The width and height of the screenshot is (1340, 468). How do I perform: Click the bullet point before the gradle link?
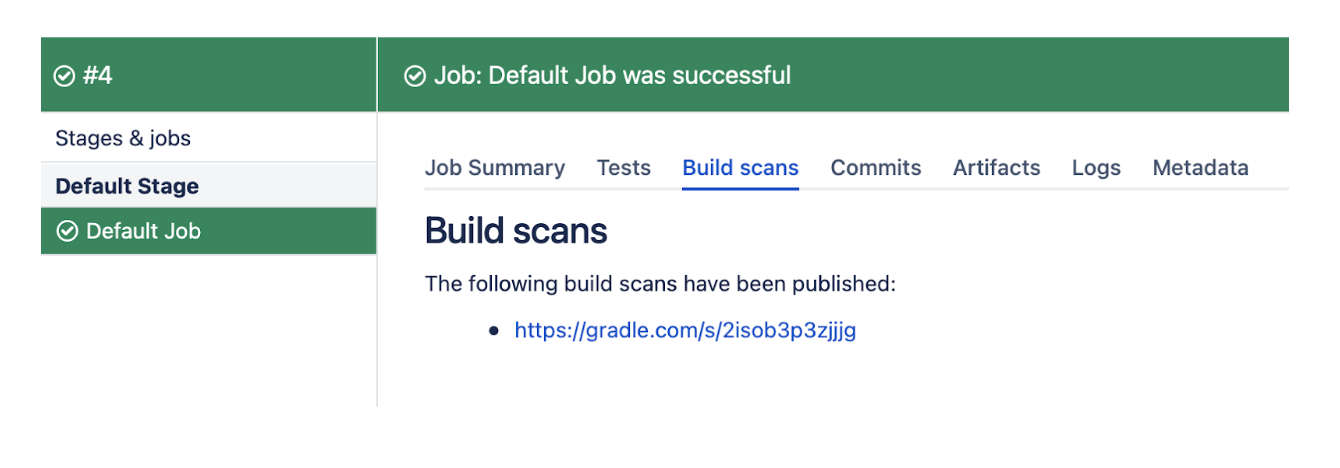pos(494,331)
